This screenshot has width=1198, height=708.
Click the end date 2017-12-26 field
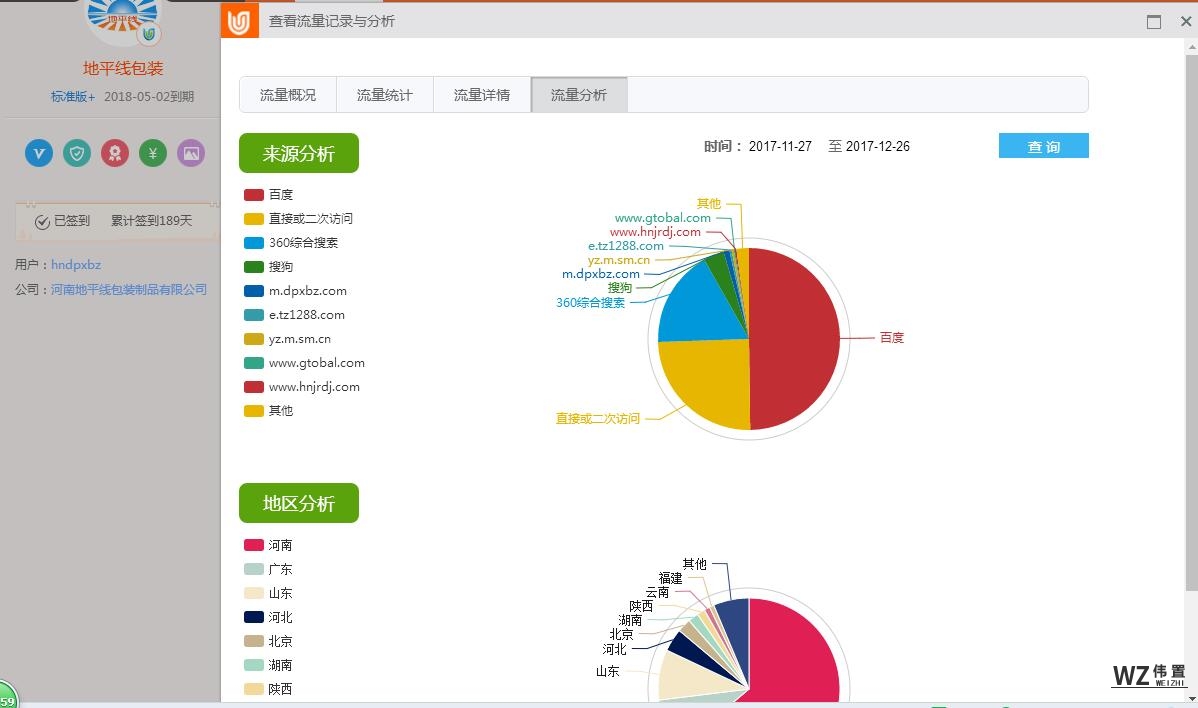point(877,146)
